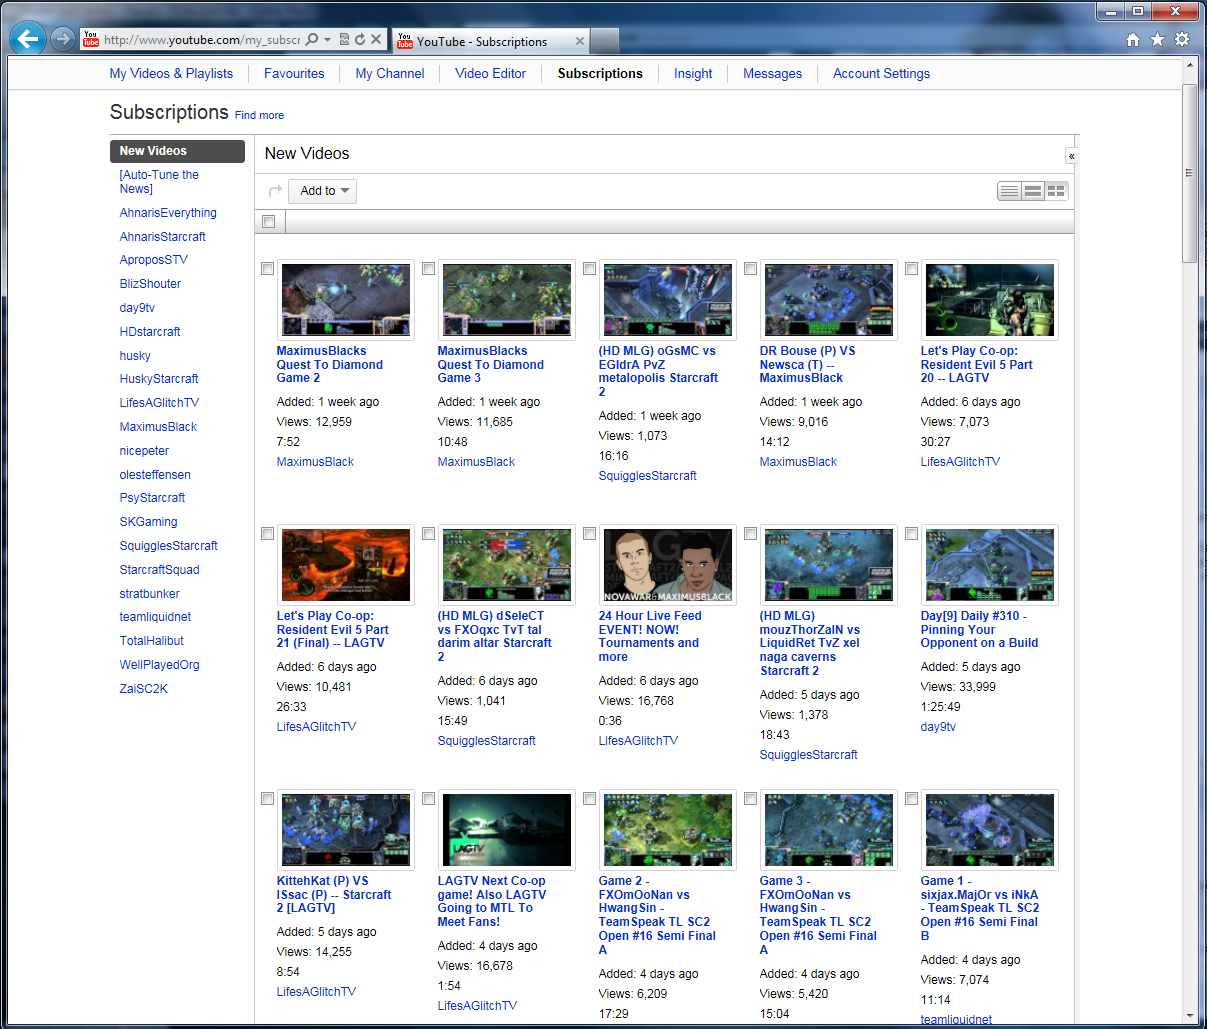
Task: Check the box for Day[9] Daily #310
Action: pyautogui.click(x=911, y=534)
